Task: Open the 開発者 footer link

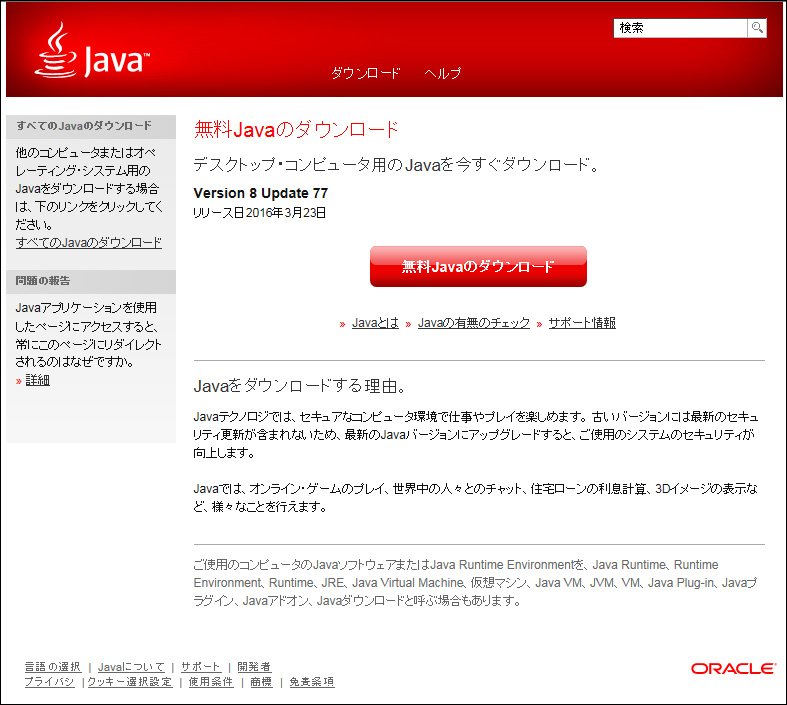Action: 254,667
